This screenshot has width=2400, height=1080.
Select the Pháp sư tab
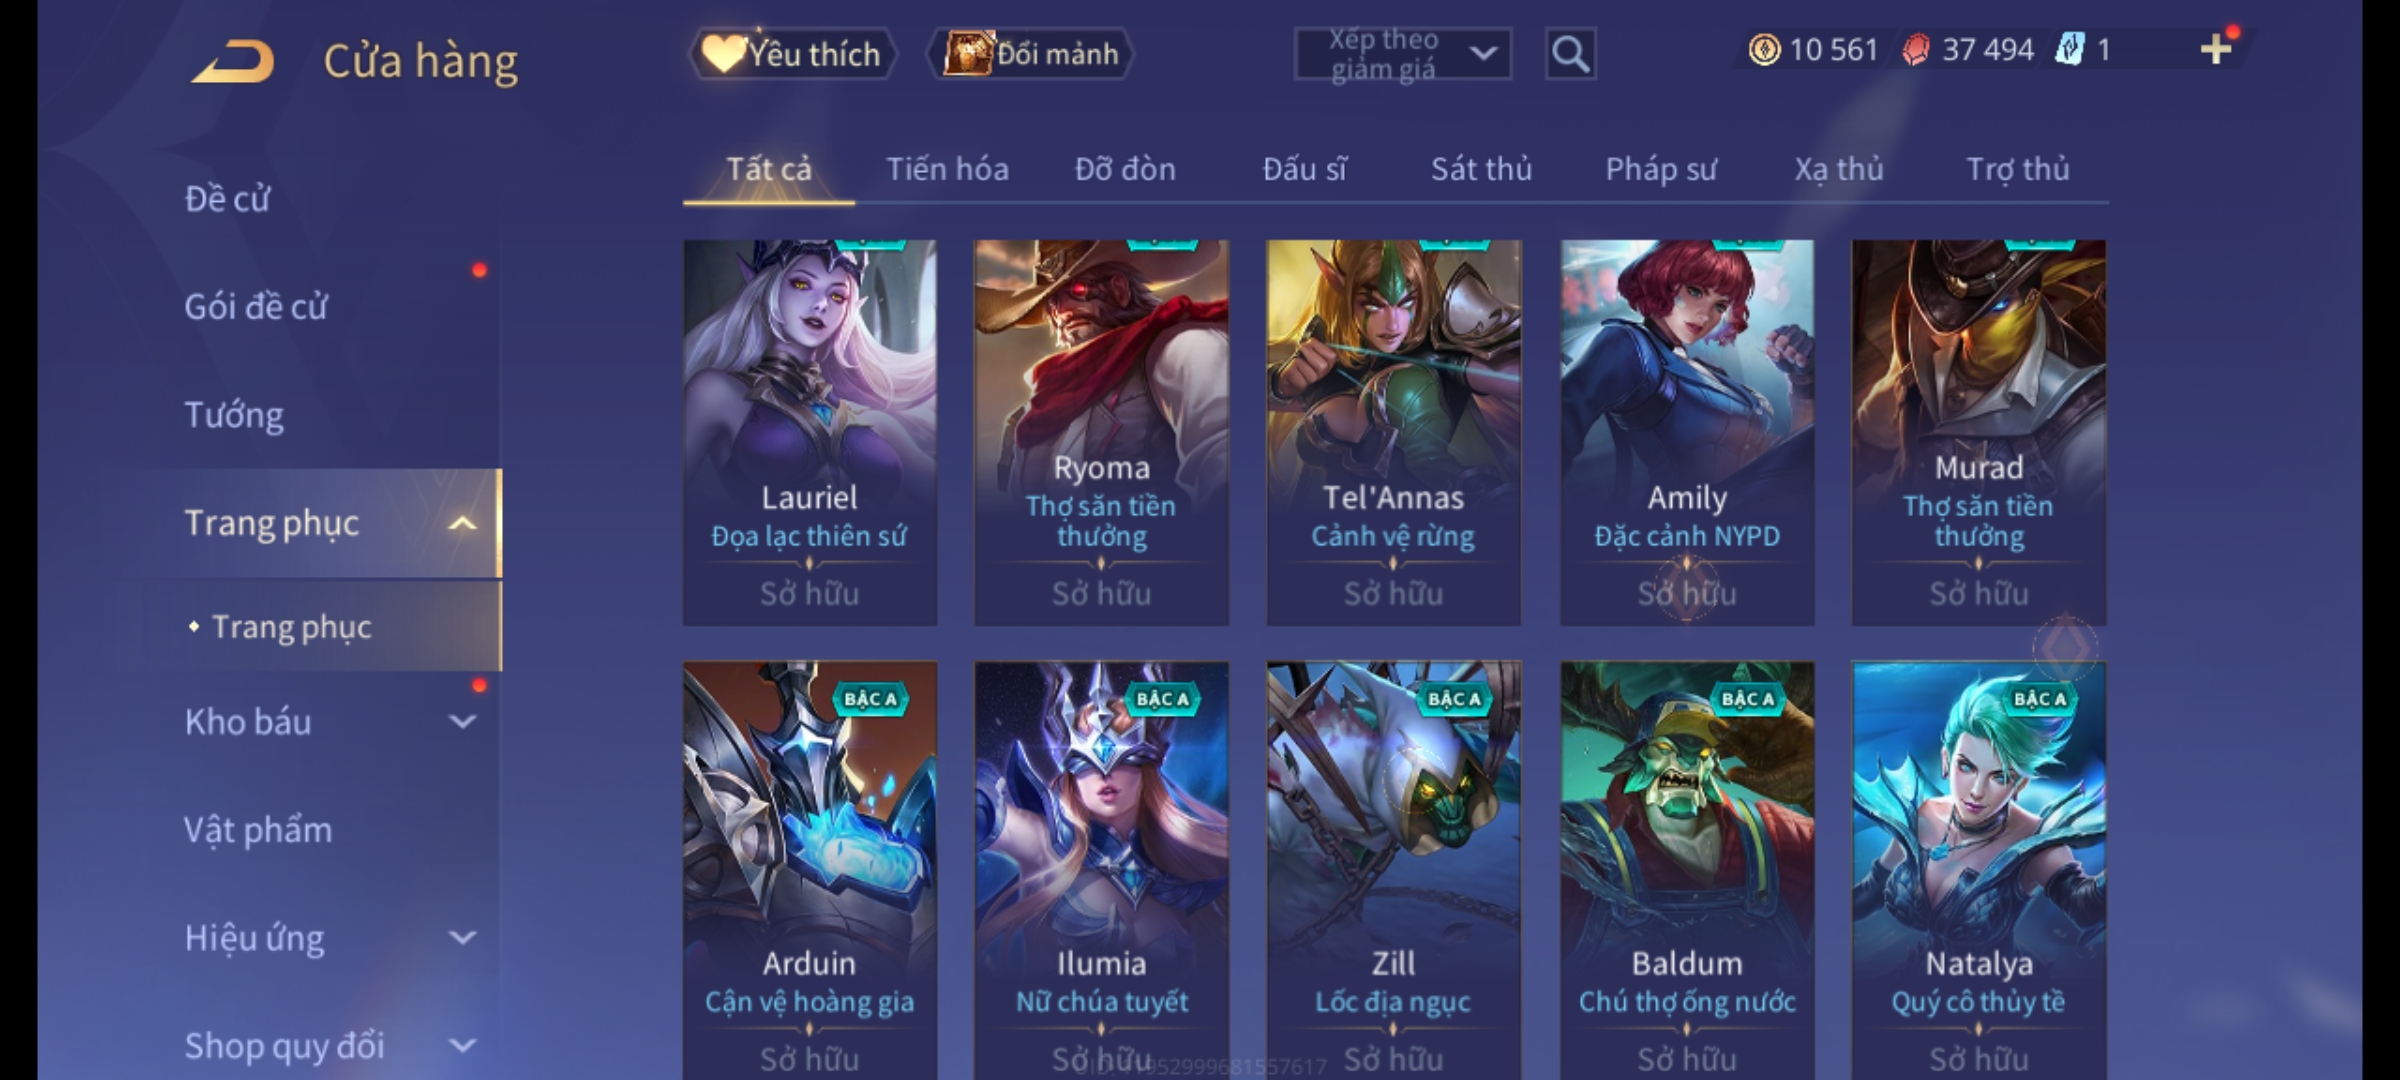pos(1661,169)
